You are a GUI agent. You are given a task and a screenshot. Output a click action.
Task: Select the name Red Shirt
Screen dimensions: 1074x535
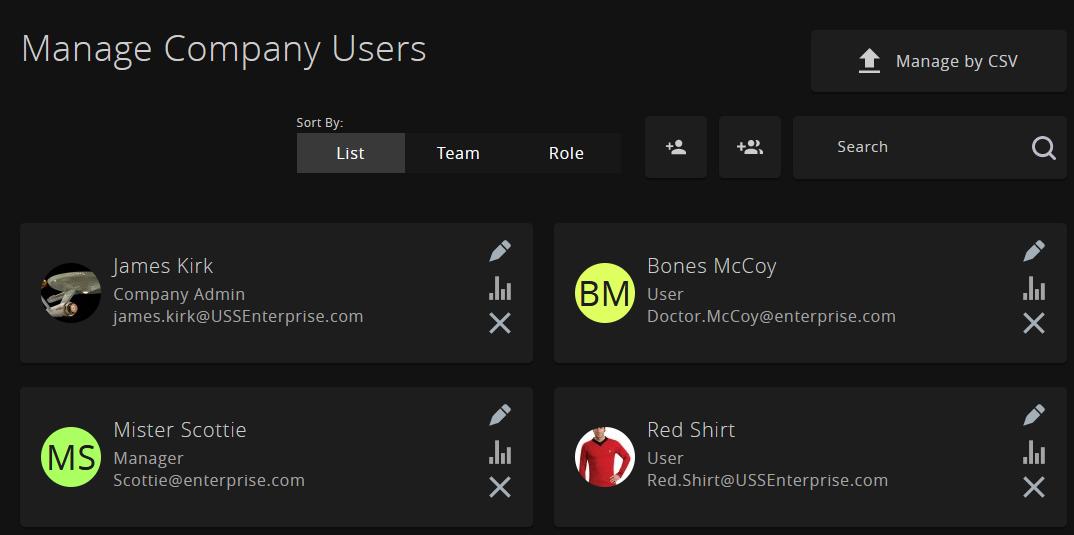pos(691,430)
